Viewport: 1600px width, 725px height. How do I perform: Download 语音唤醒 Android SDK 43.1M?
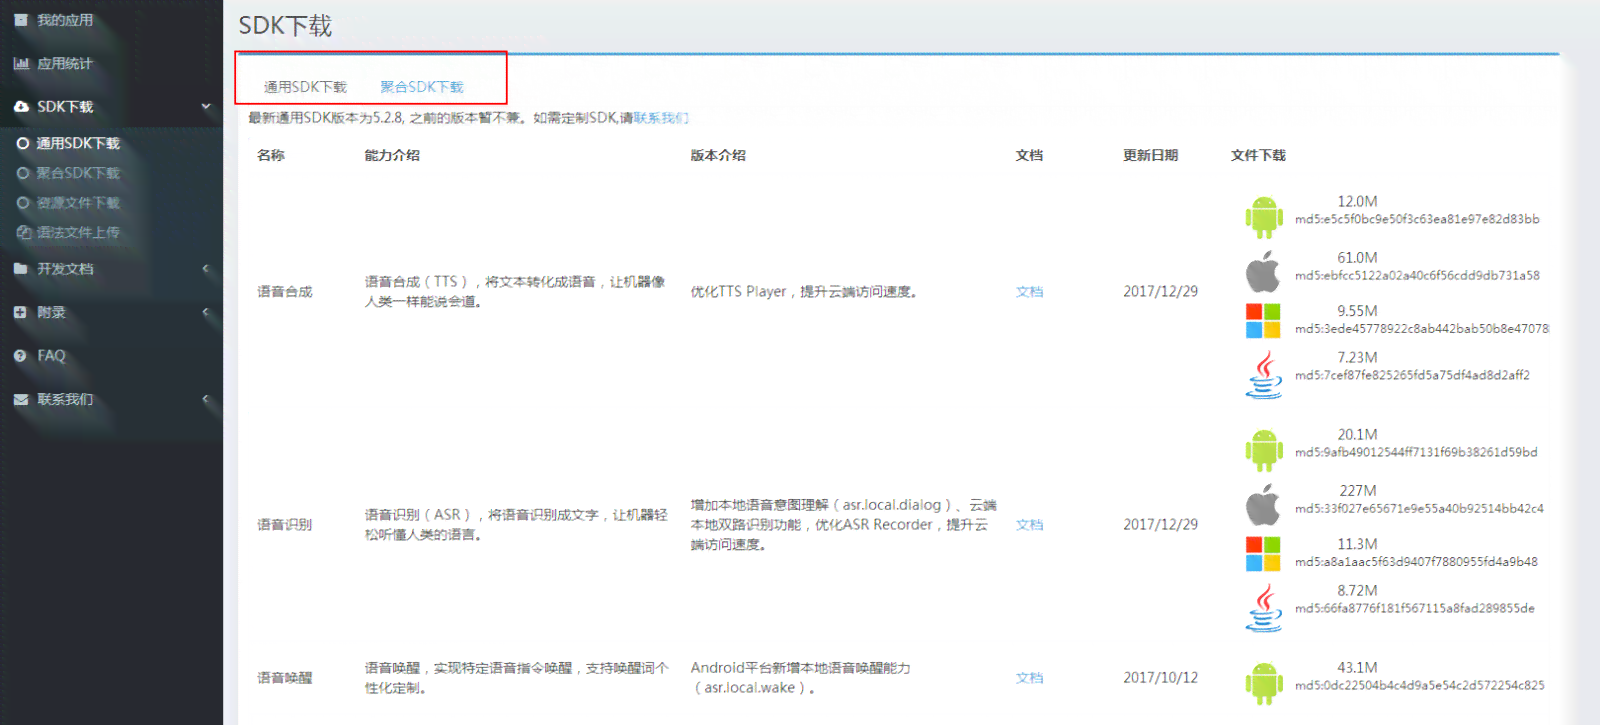coord(1264,683)
